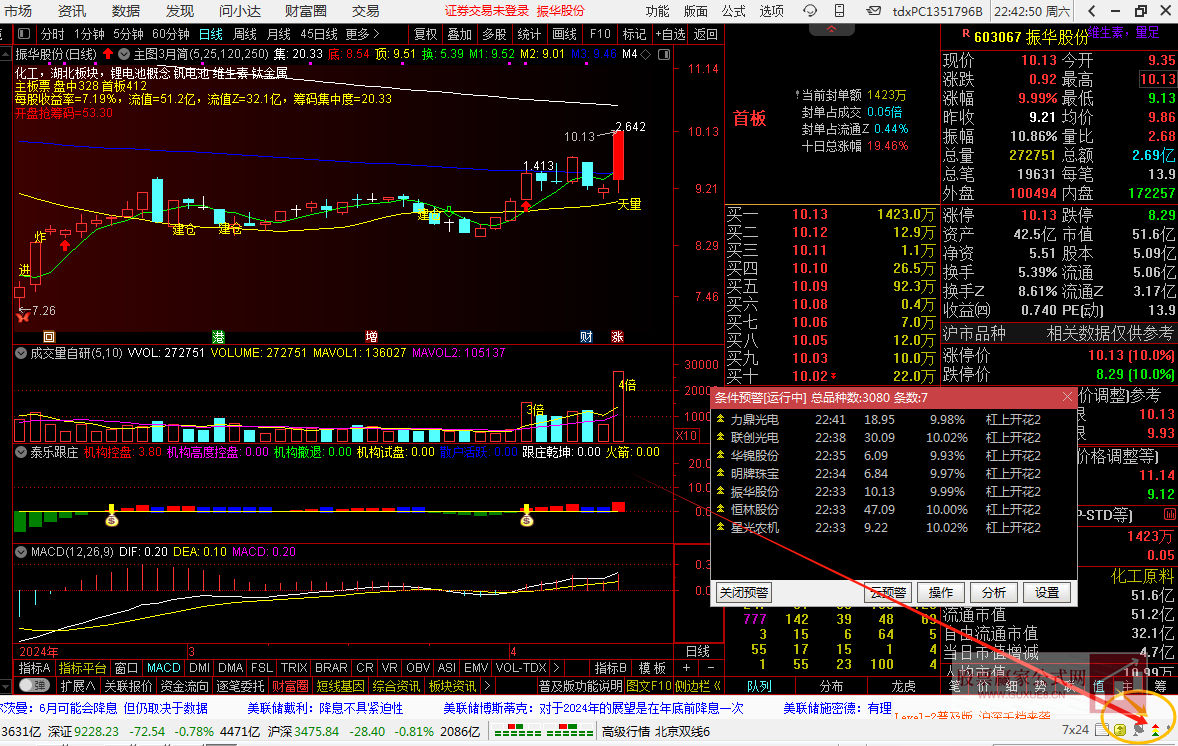1178x746 pixels.
Task: Click the red-green arrows alert icon in status bar
Action: (1156, 731)
